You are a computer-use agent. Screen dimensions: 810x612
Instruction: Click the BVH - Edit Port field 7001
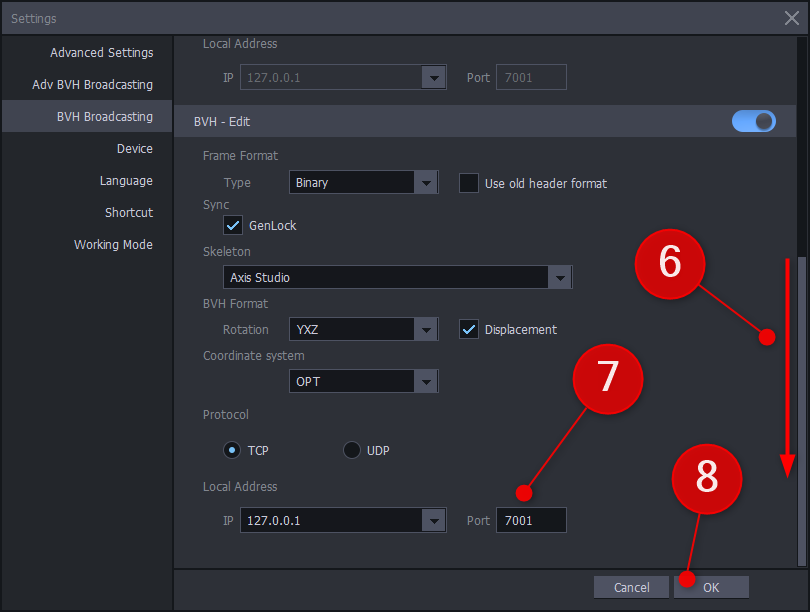(532, 520)
